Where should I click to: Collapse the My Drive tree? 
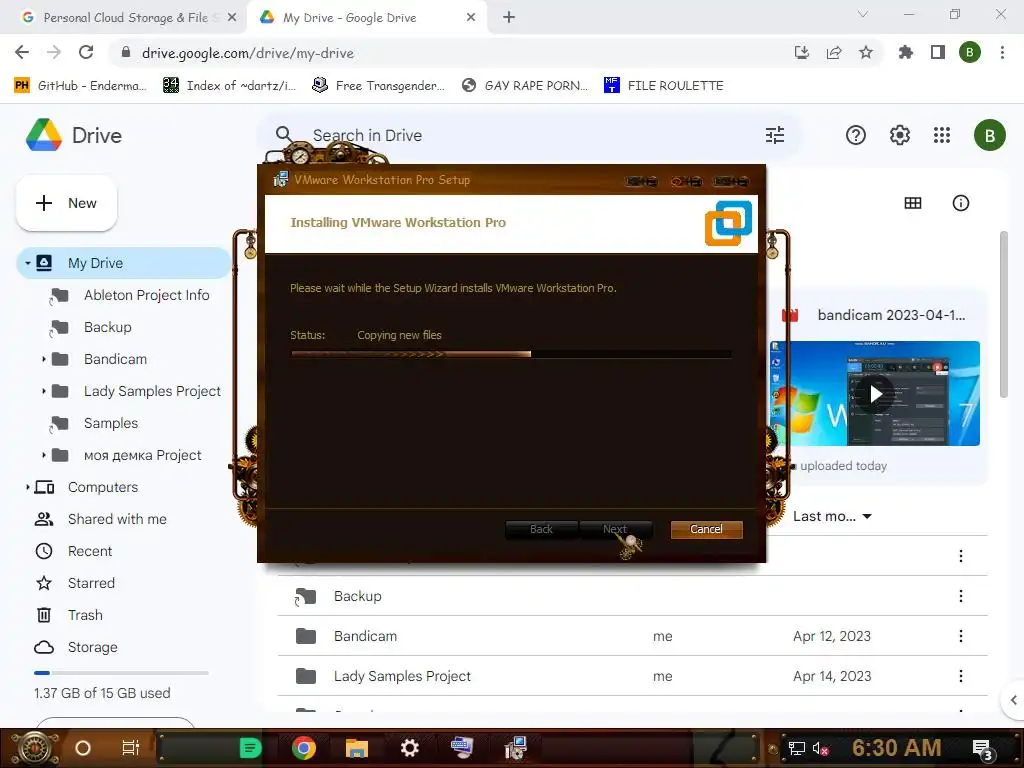tap(27, 263)
